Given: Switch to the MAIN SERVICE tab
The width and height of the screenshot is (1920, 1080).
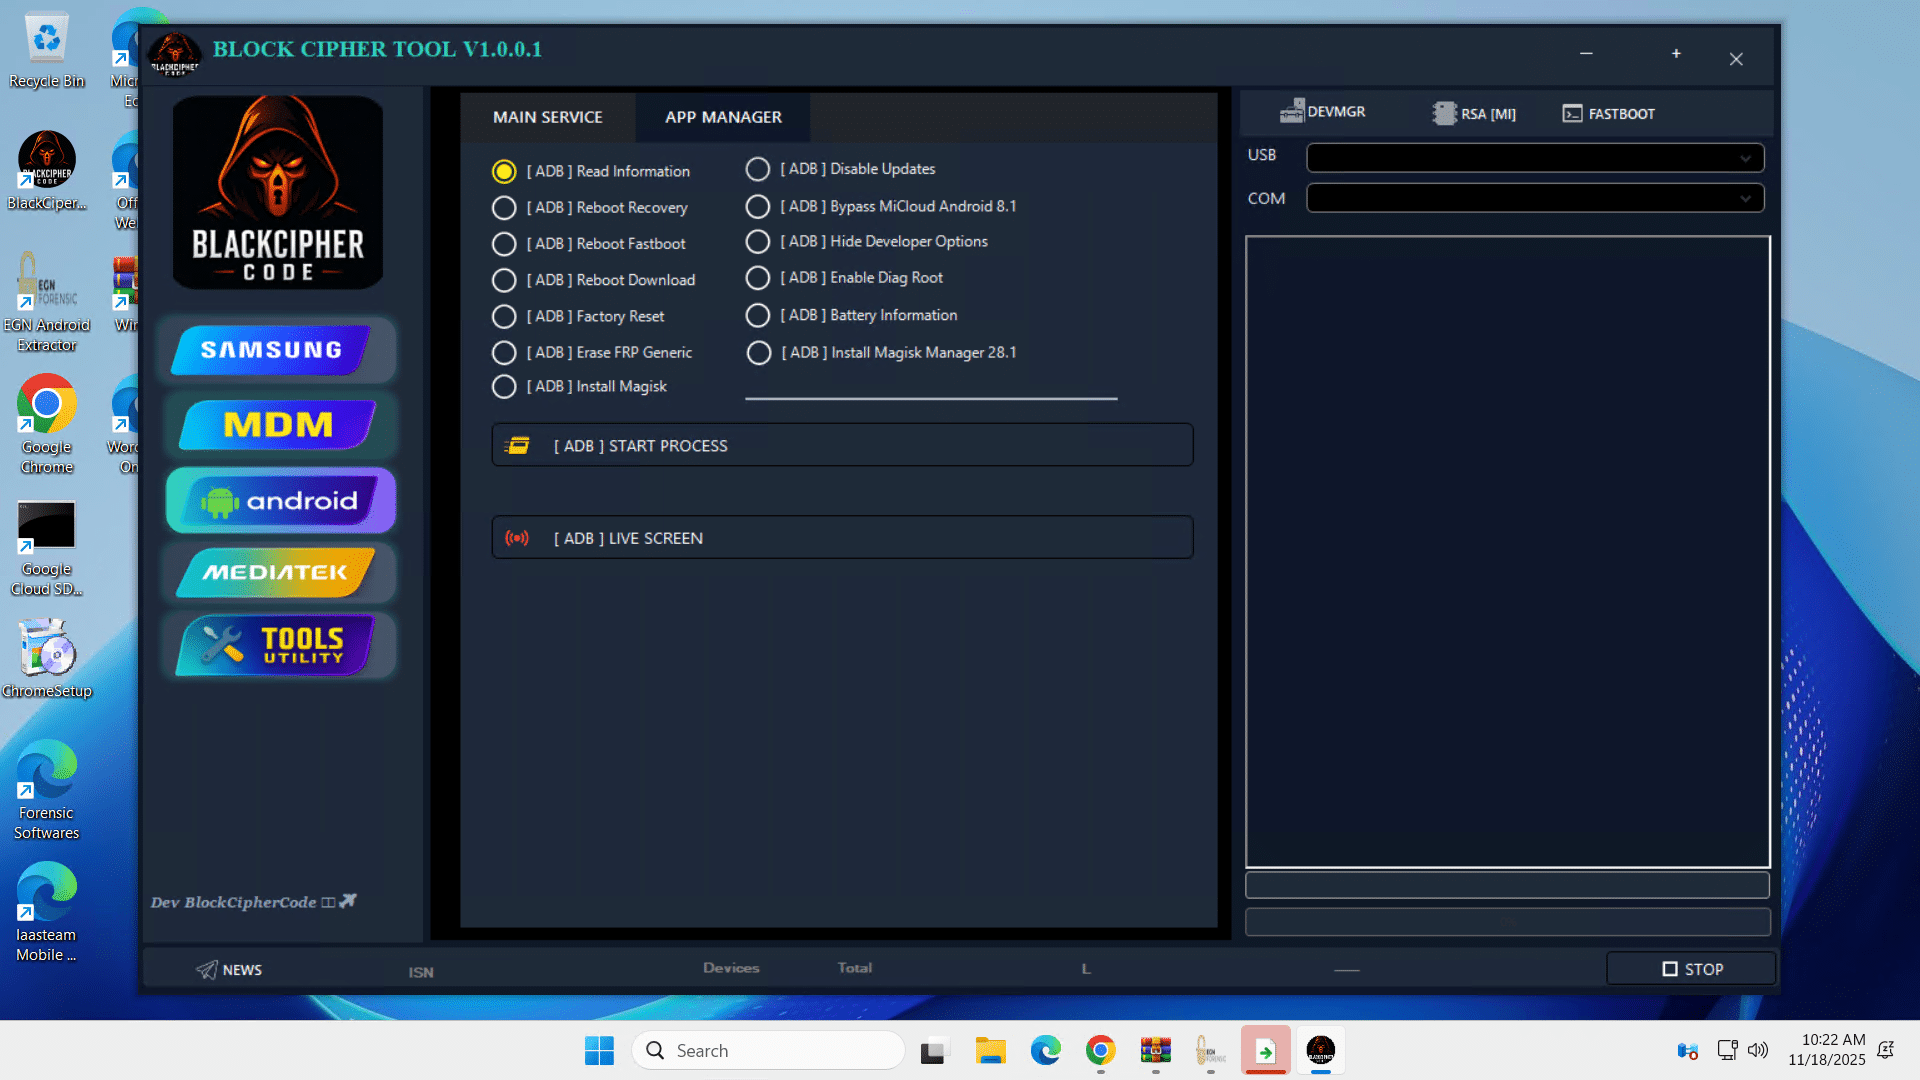Looking at the screenshot, I should pos(547,117).
